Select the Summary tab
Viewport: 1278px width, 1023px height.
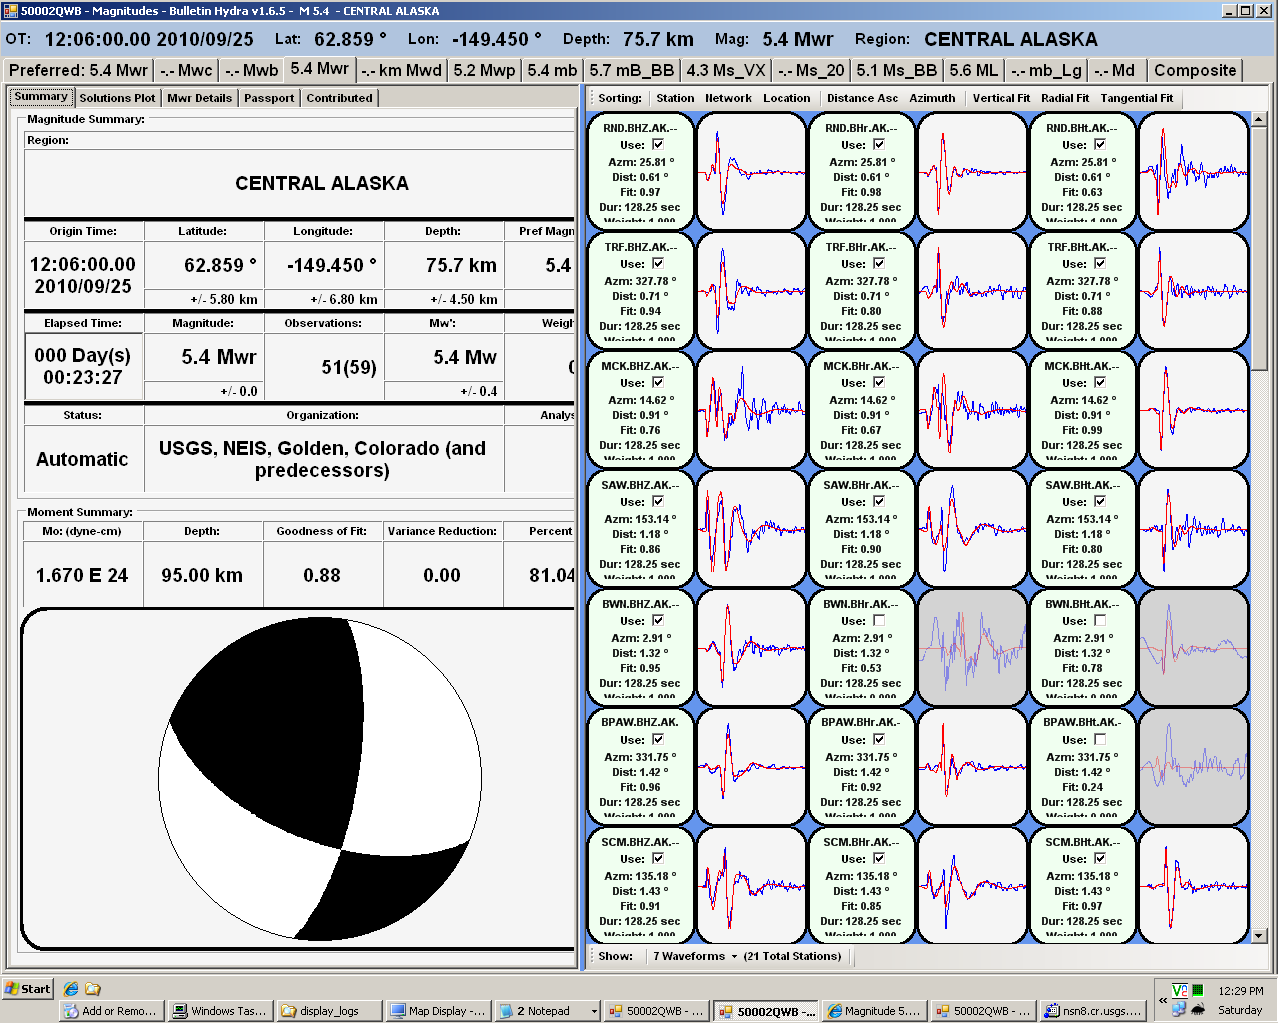41,96
